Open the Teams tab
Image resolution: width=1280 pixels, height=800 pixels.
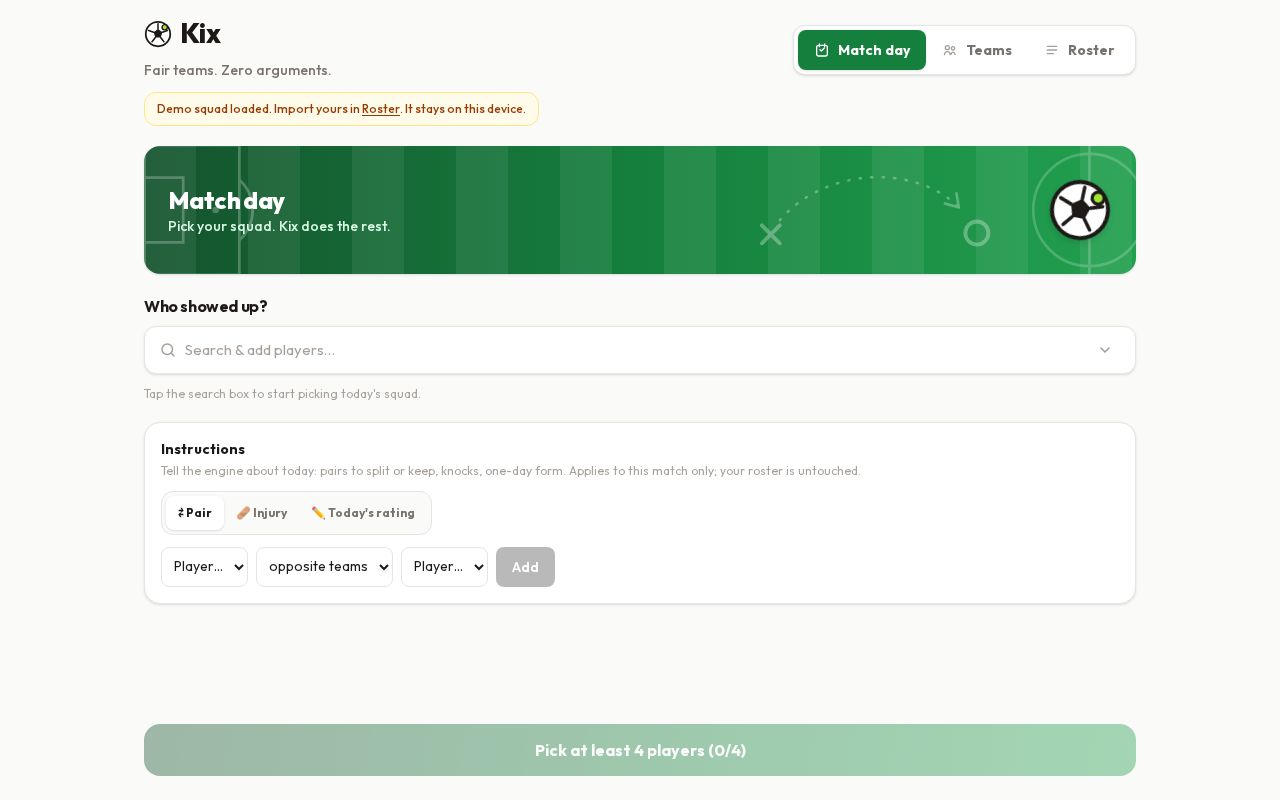point(977,50)
